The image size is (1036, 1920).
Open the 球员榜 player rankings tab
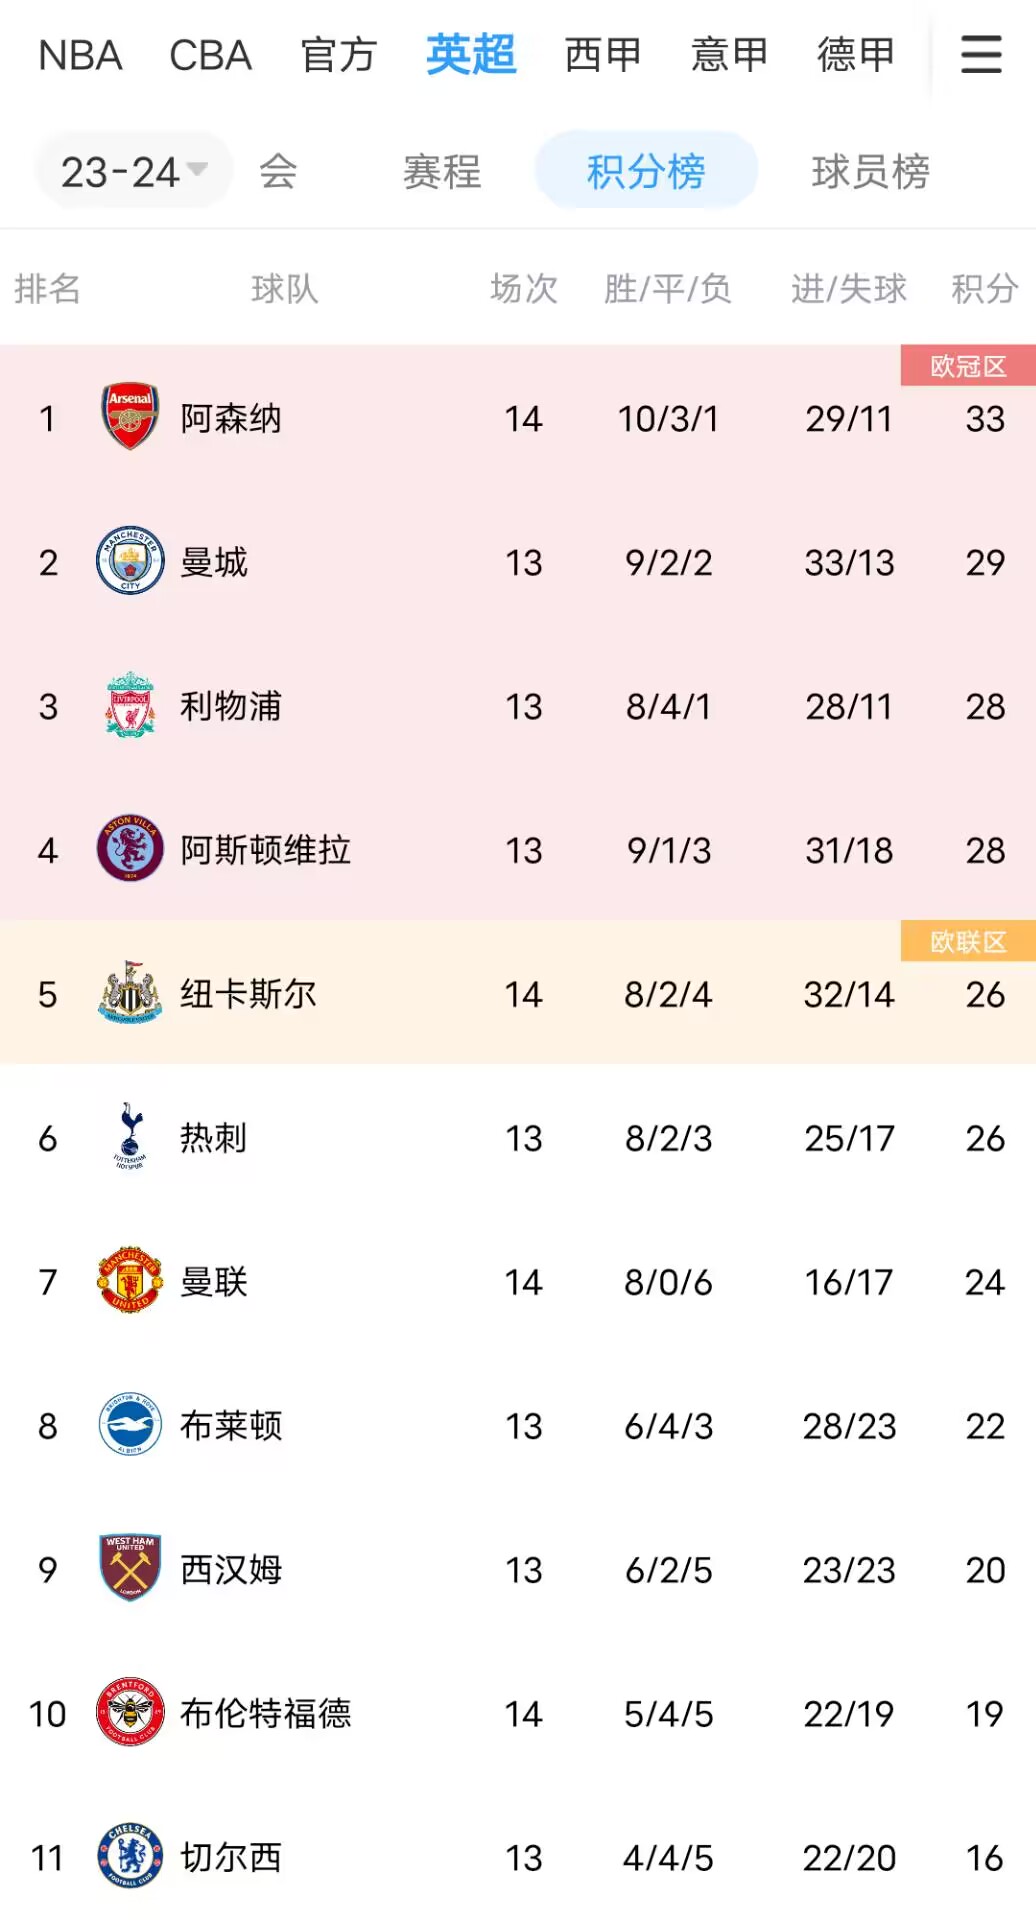pyautogui.click(x=870, y=171)
